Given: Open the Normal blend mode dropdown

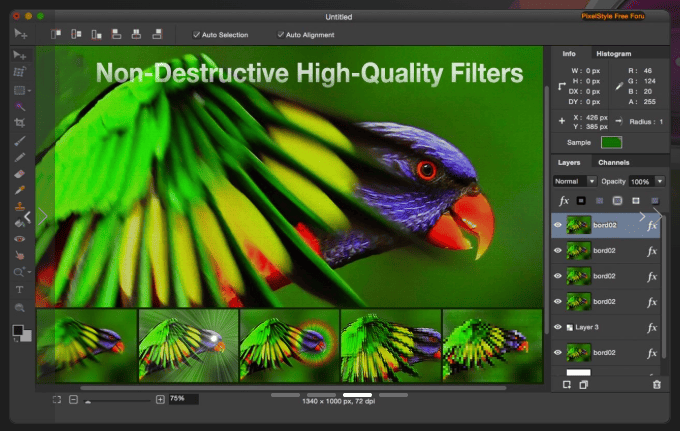Looking at the screenshot, I should click(x=575, y=181).
